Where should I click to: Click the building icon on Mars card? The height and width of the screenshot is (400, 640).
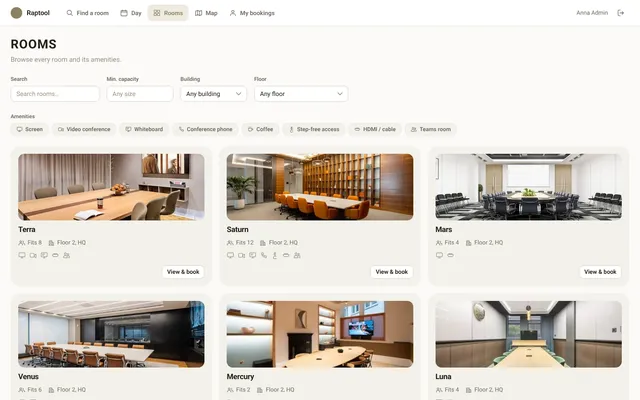469,243
